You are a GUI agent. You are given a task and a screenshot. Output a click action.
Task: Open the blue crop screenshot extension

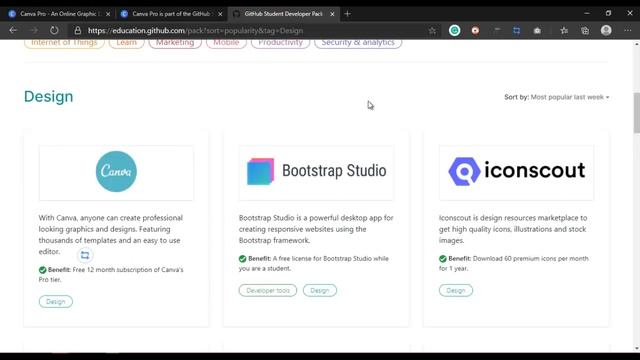pyautogui.click(x=516, y=31)
